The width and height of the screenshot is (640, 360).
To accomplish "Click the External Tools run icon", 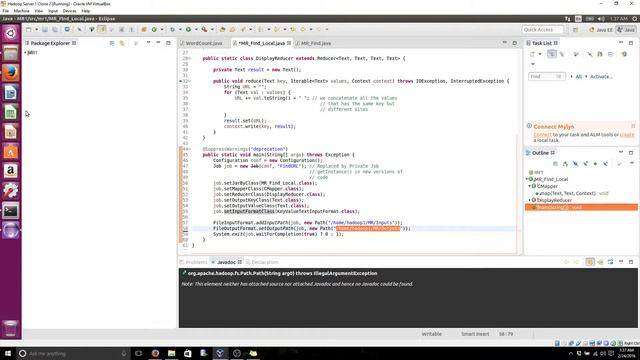I will [204, 29].
